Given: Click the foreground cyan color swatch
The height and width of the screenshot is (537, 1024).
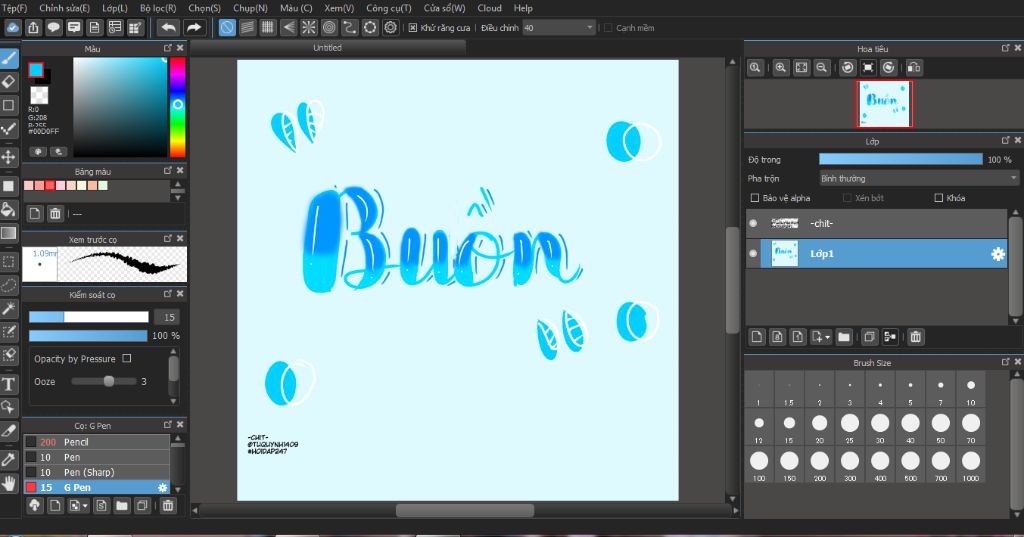Looking at the screenshot, I should coord(35,70).
